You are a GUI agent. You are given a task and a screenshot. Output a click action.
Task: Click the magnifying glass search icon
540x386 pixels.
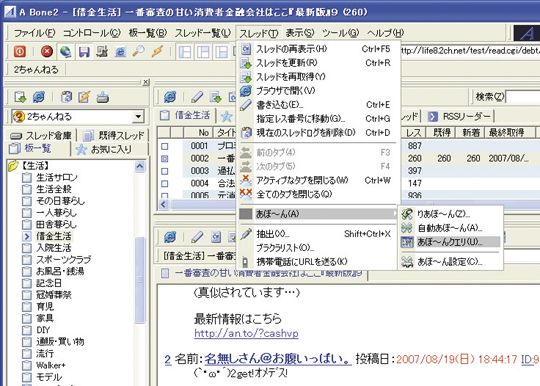(138, 52)
